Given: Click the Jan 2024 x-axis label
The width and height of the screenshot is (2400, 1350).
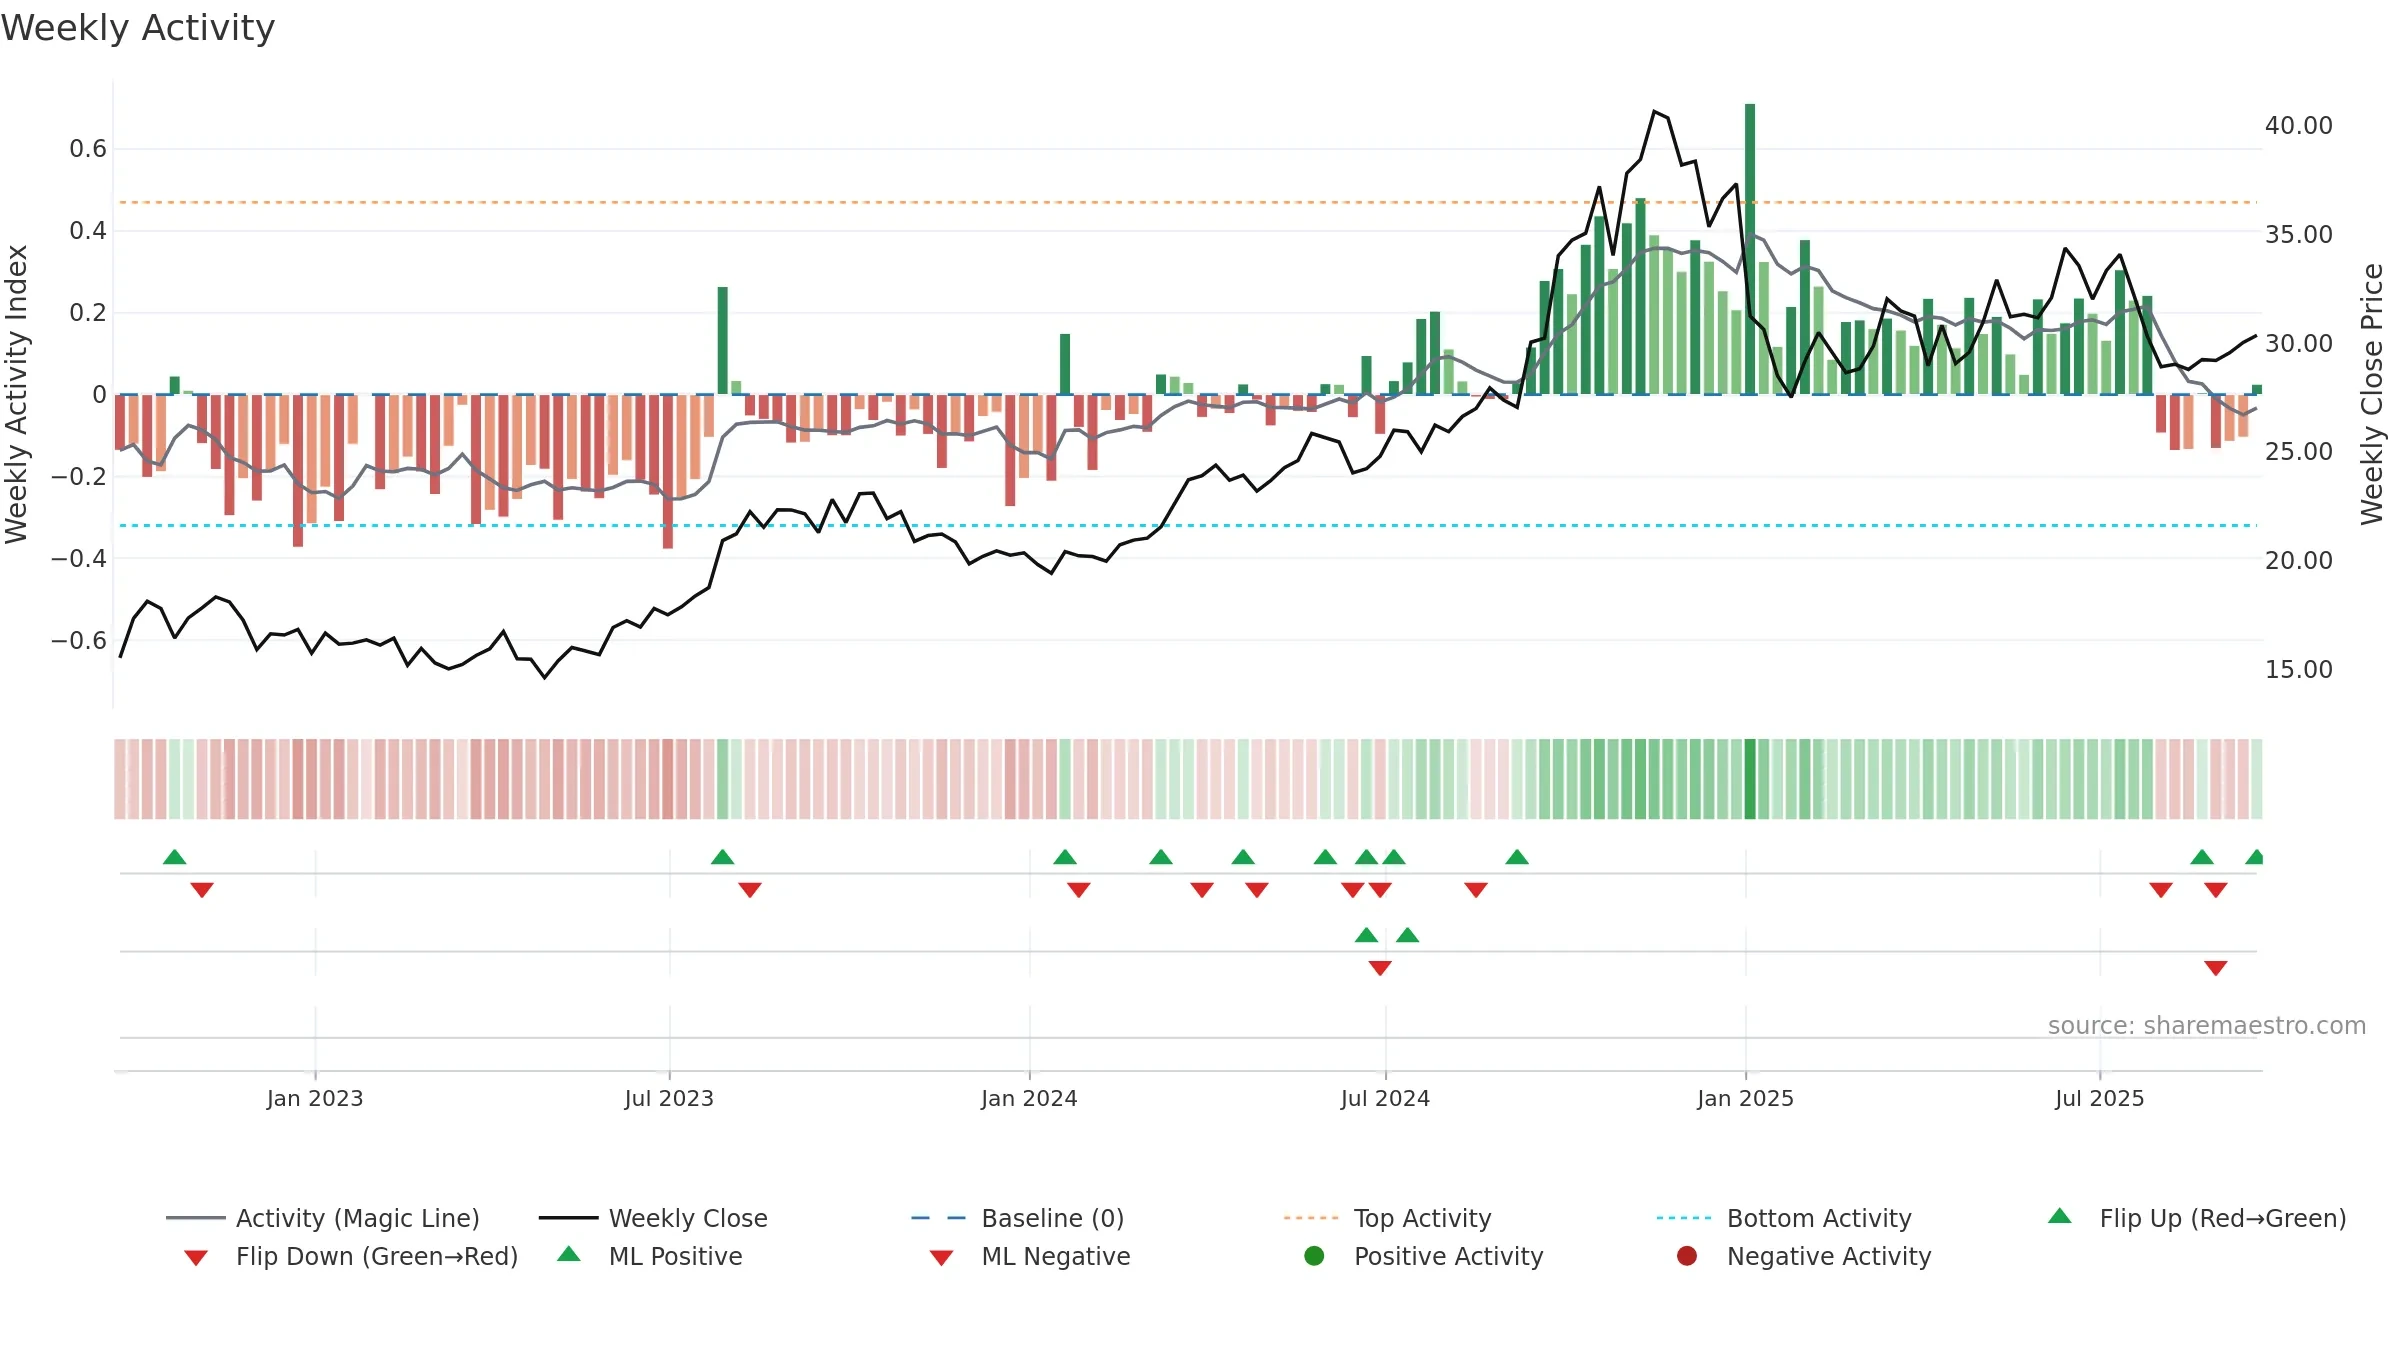Looking at the screenshot, I should click(x=1029, y=1098).
